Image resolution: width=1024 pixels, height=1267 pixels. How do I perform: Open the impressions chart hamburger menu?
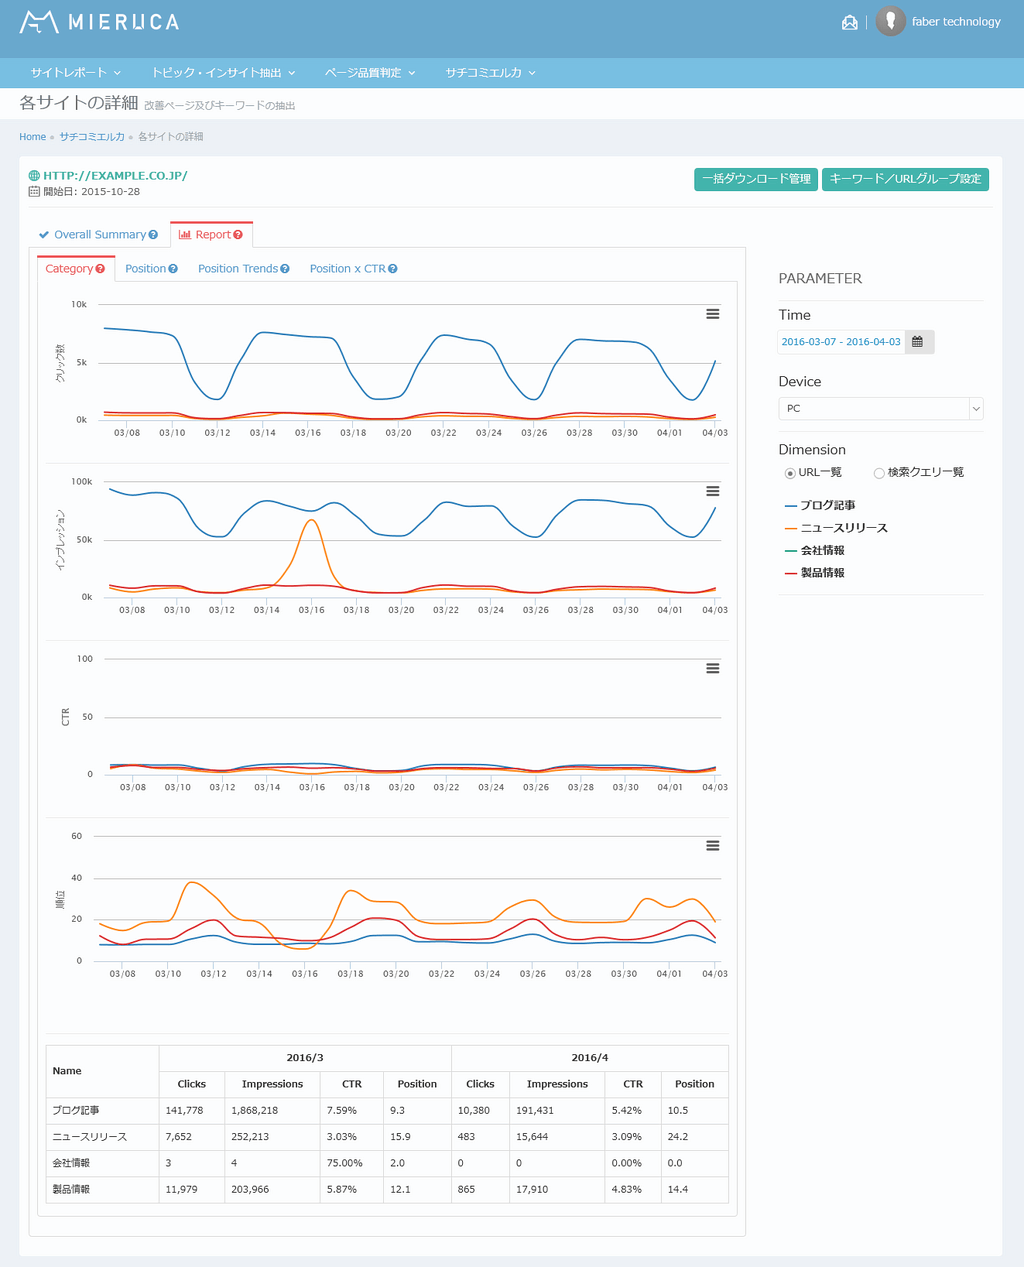pos(712,491)
